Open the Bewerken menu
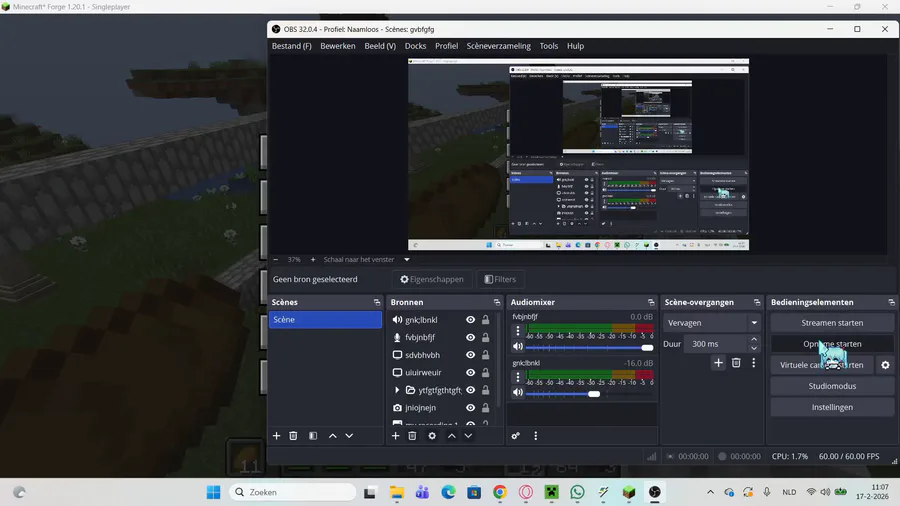The image size is (900, 506). point(338,46)
